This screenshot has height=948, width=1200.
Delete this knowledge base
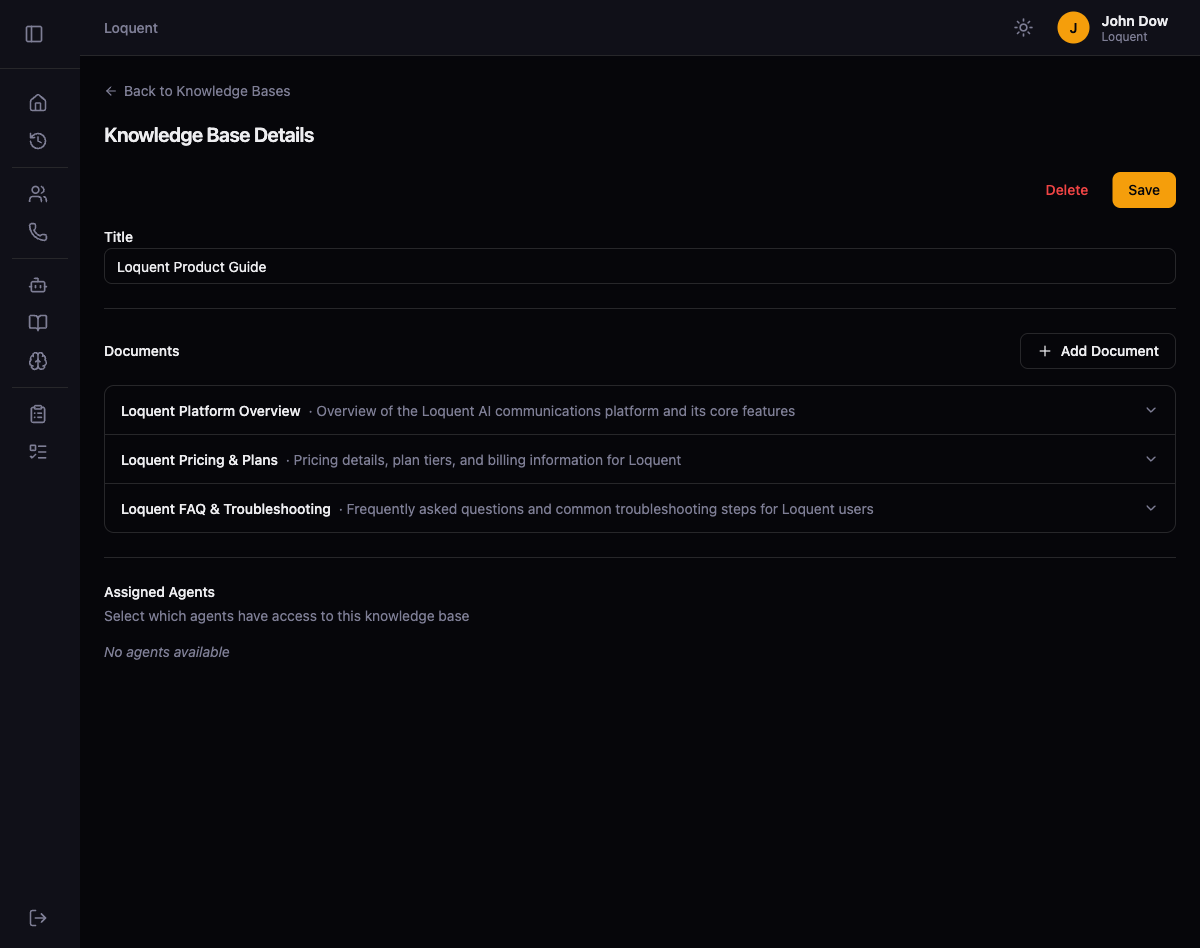[1066, 190]
